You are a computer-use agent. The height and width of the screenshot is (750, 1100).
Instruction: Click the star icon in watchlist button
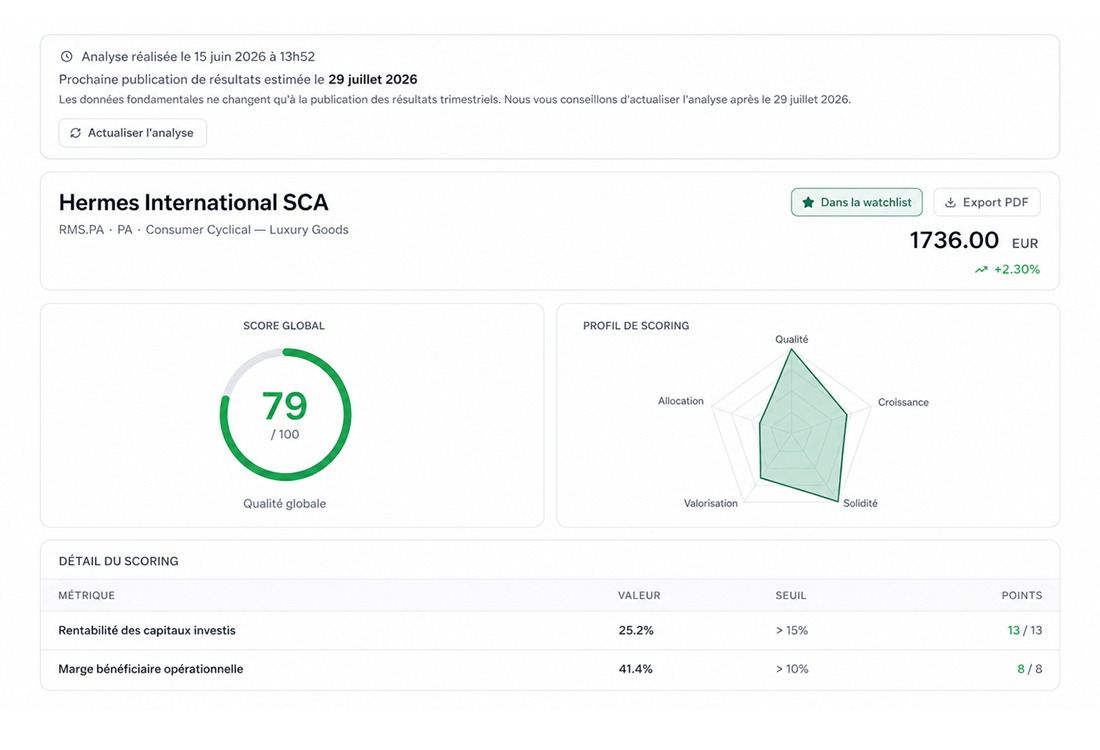pyautogui.click(x=808, y=202)
